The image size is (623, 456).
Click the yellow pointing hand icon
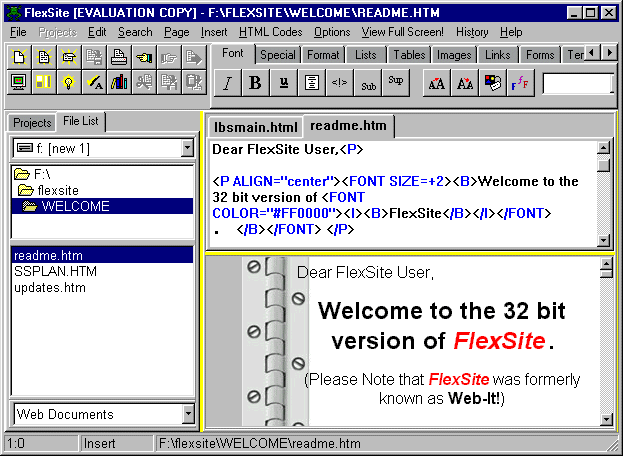[143, 57]
